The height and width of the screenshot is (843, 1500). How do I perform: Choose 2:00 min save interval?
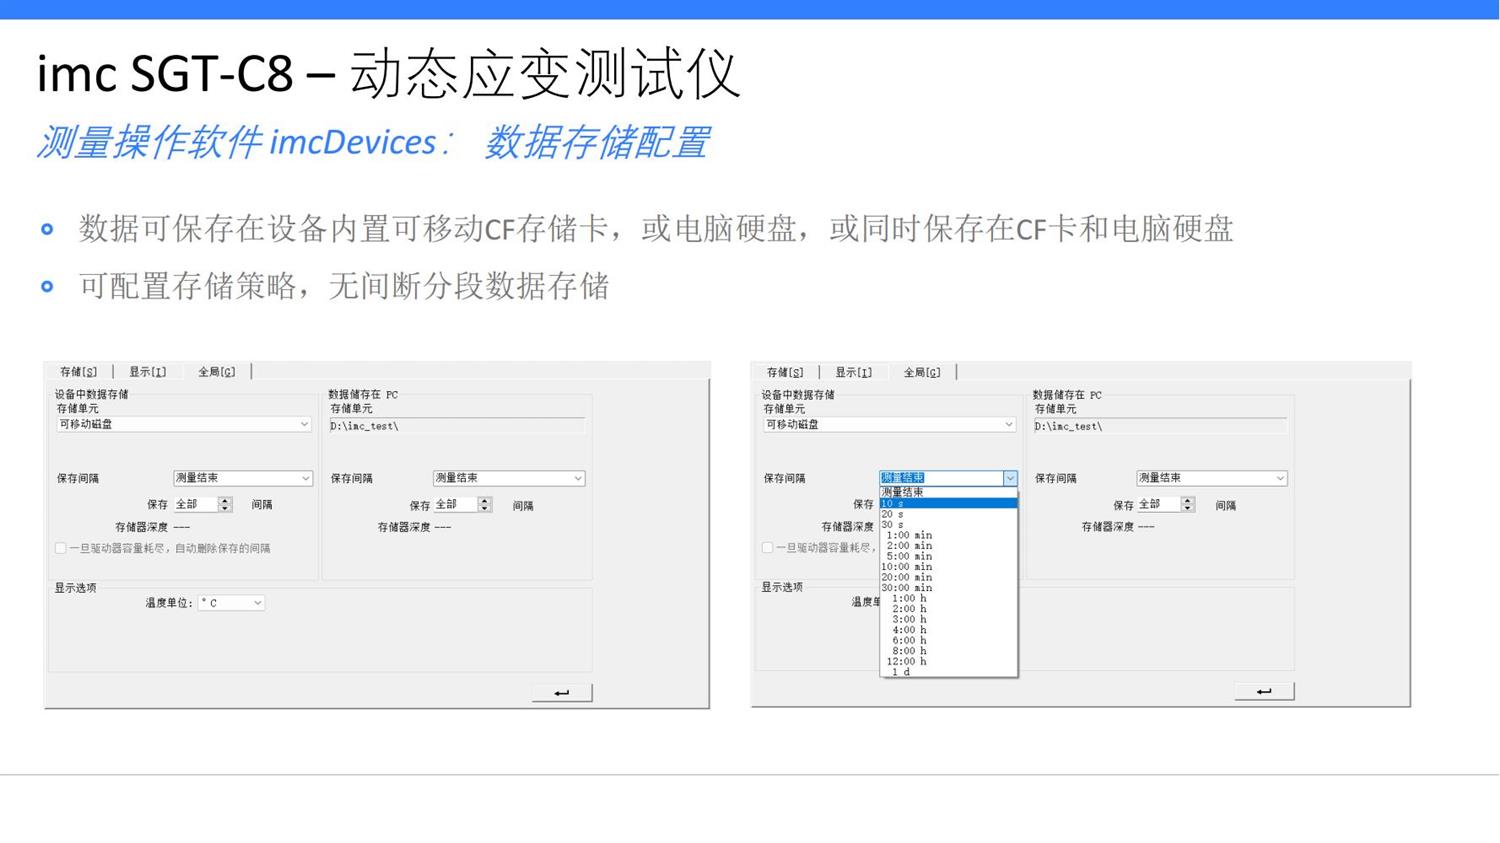coord(948,545)
